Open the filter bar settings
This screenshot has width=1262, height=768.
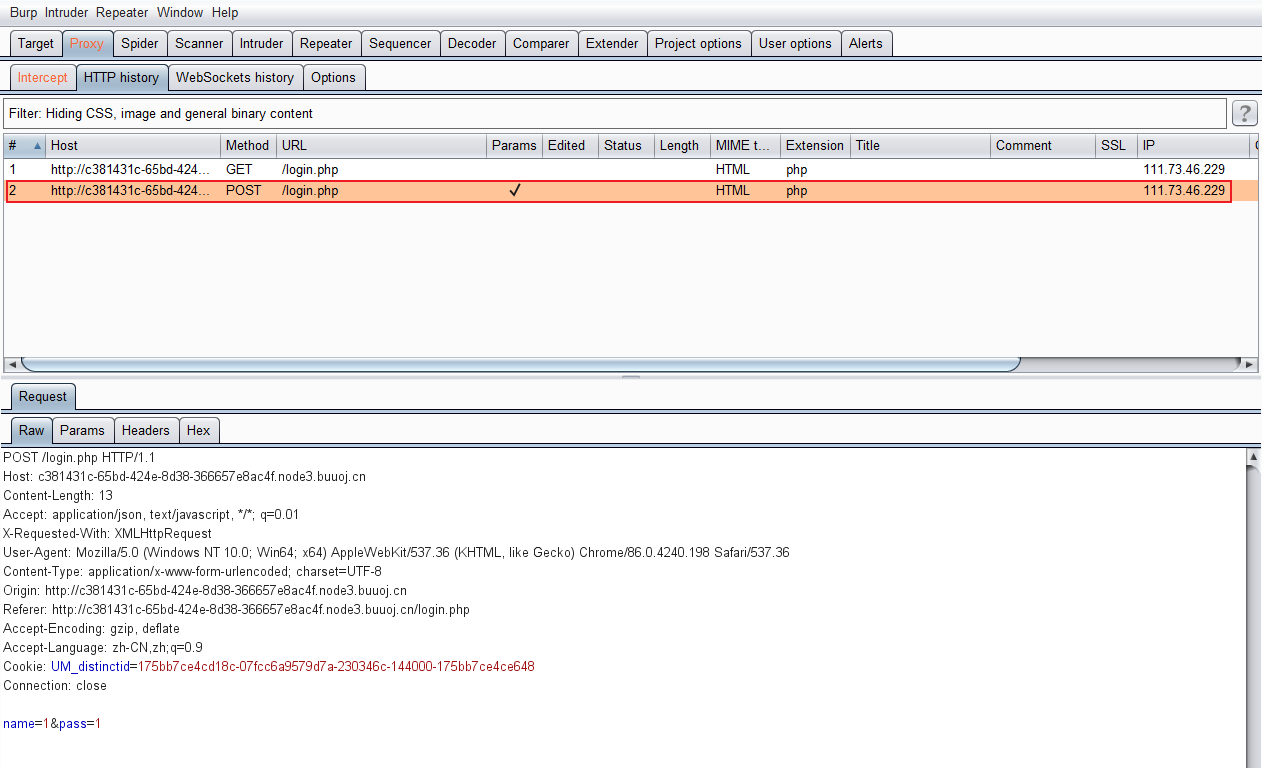(614, 113)
